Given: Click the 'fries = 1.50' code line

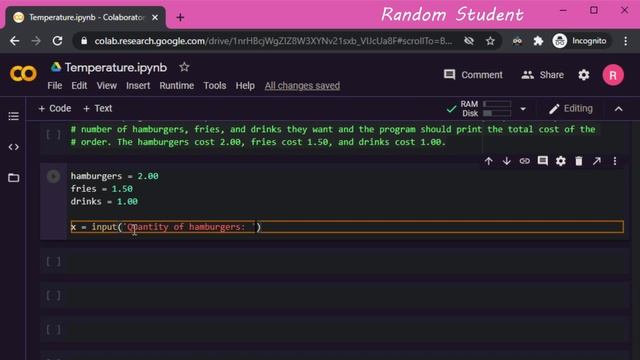Looking at the screenshot, I should pos(102,189).
